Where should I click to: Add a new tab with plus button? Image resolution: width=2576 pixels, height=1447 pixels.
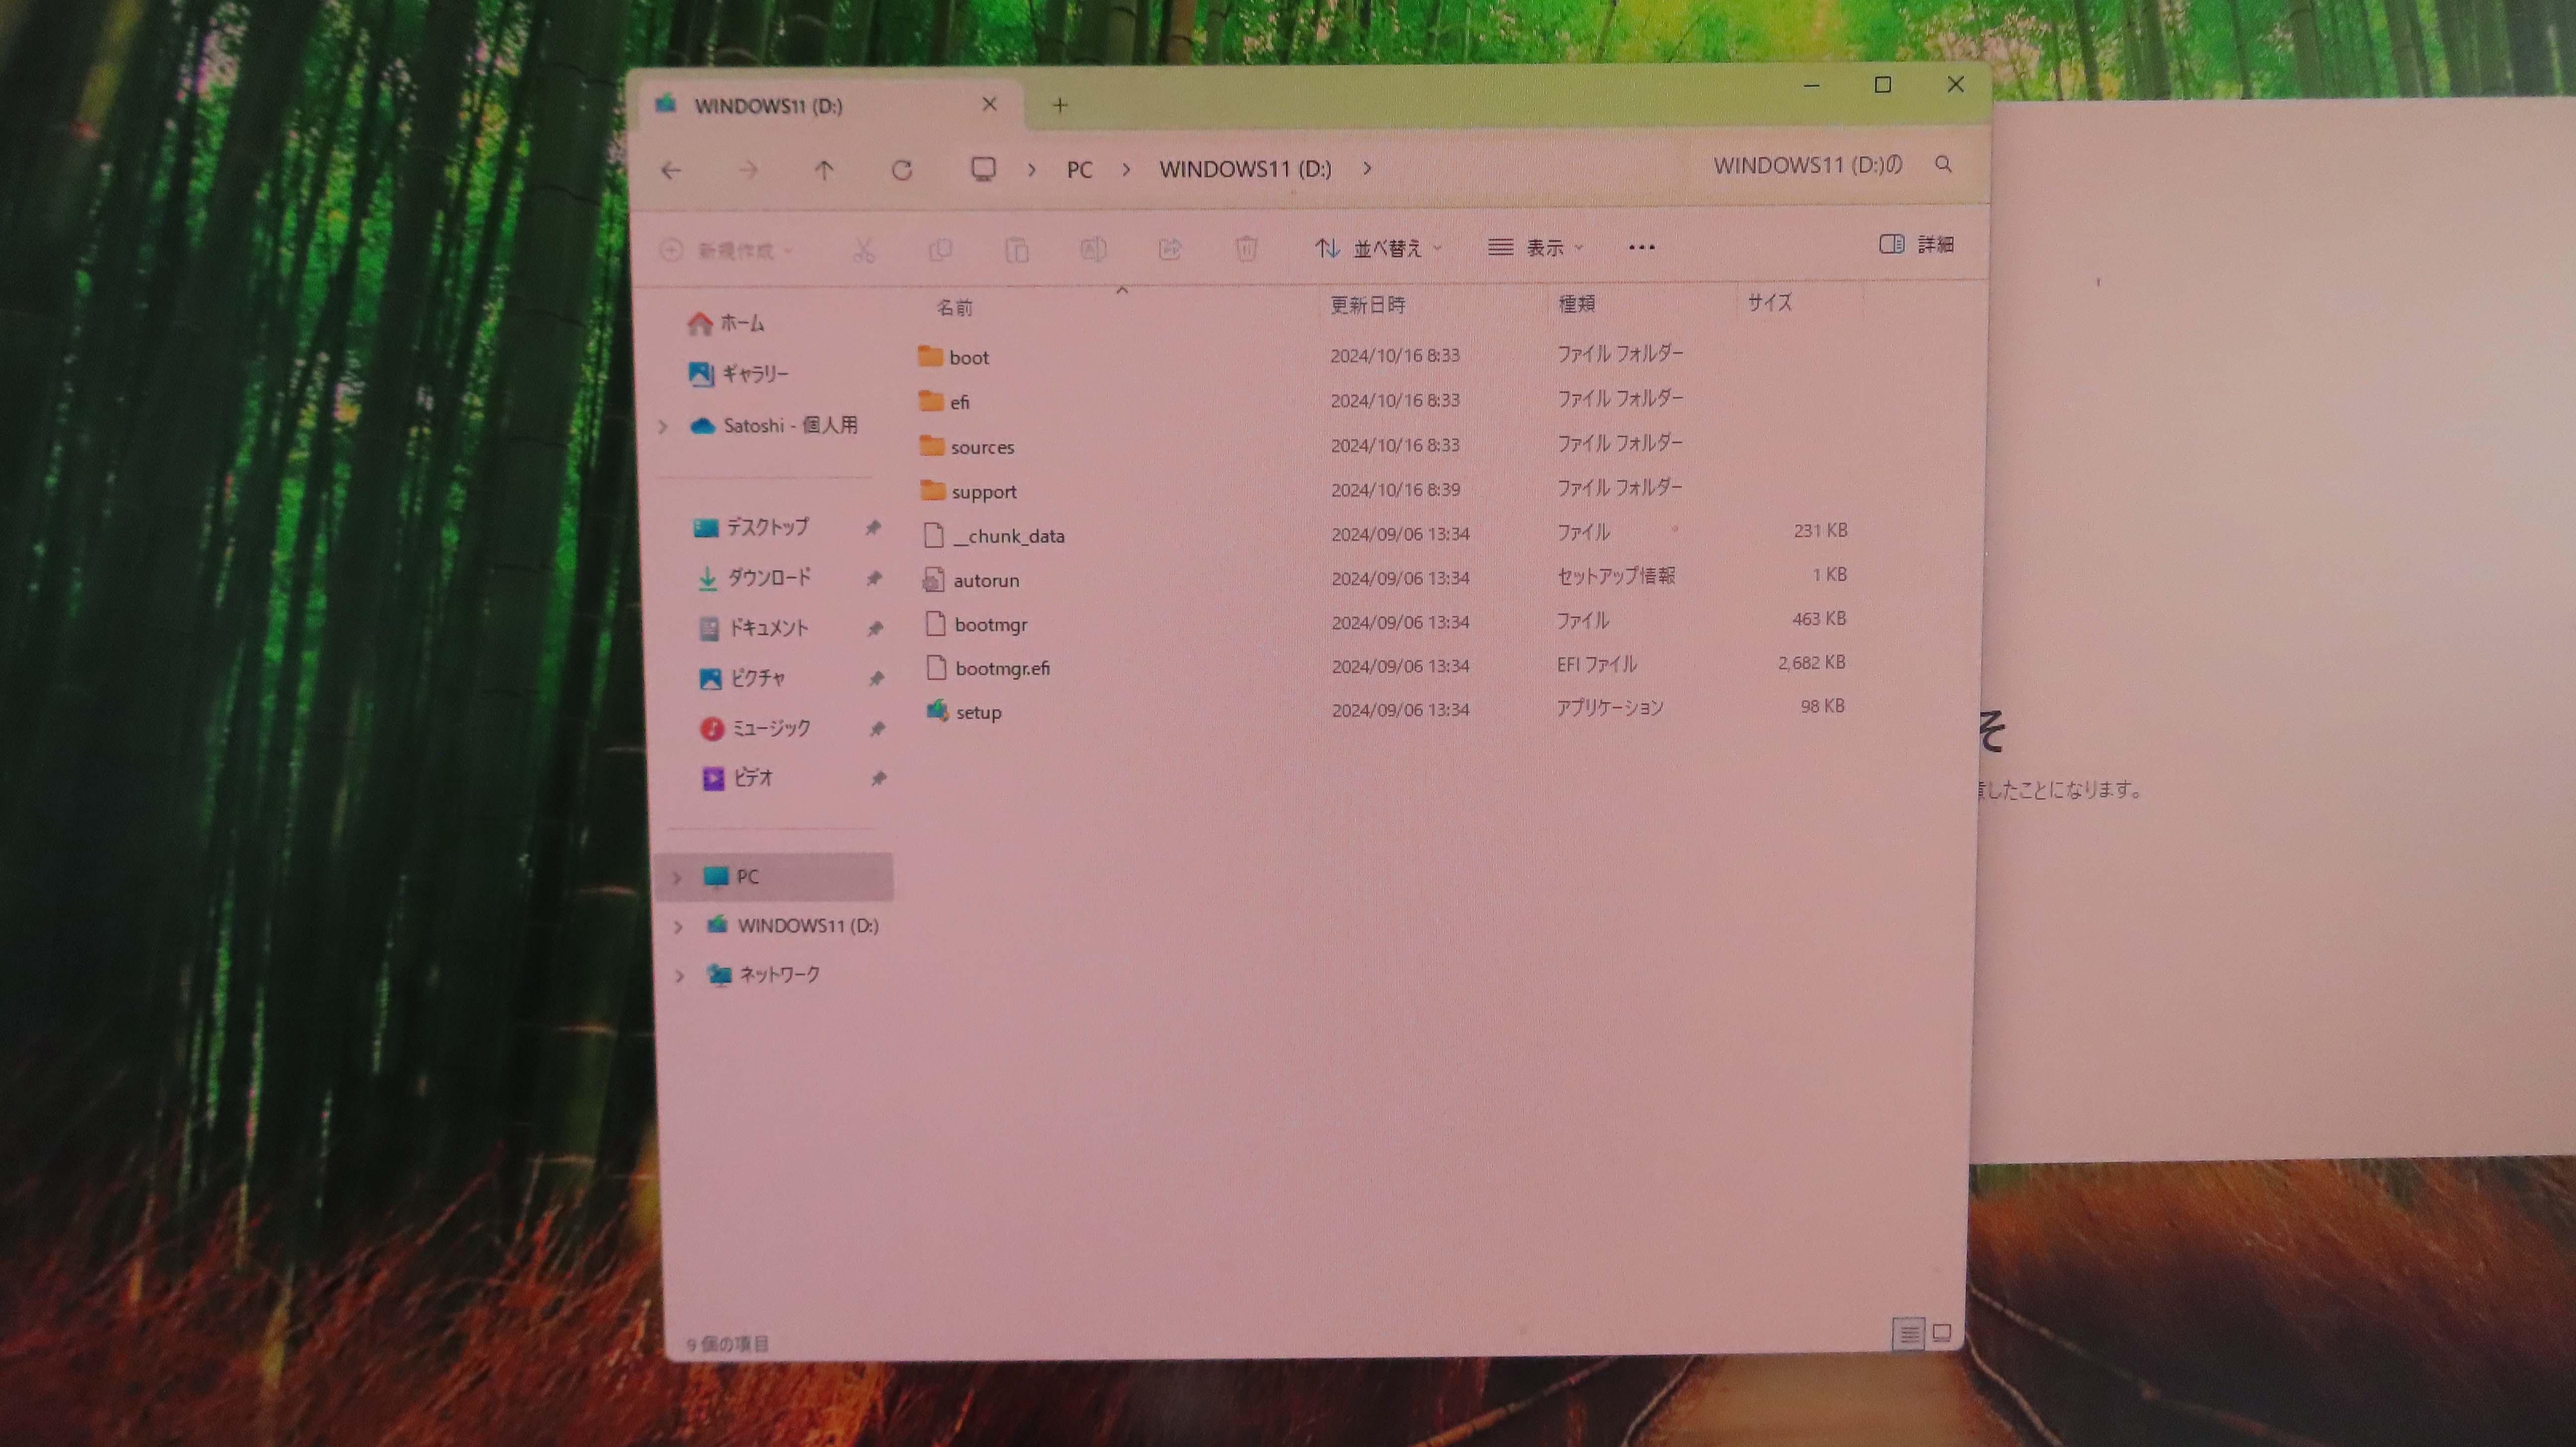click(1060, 104)
